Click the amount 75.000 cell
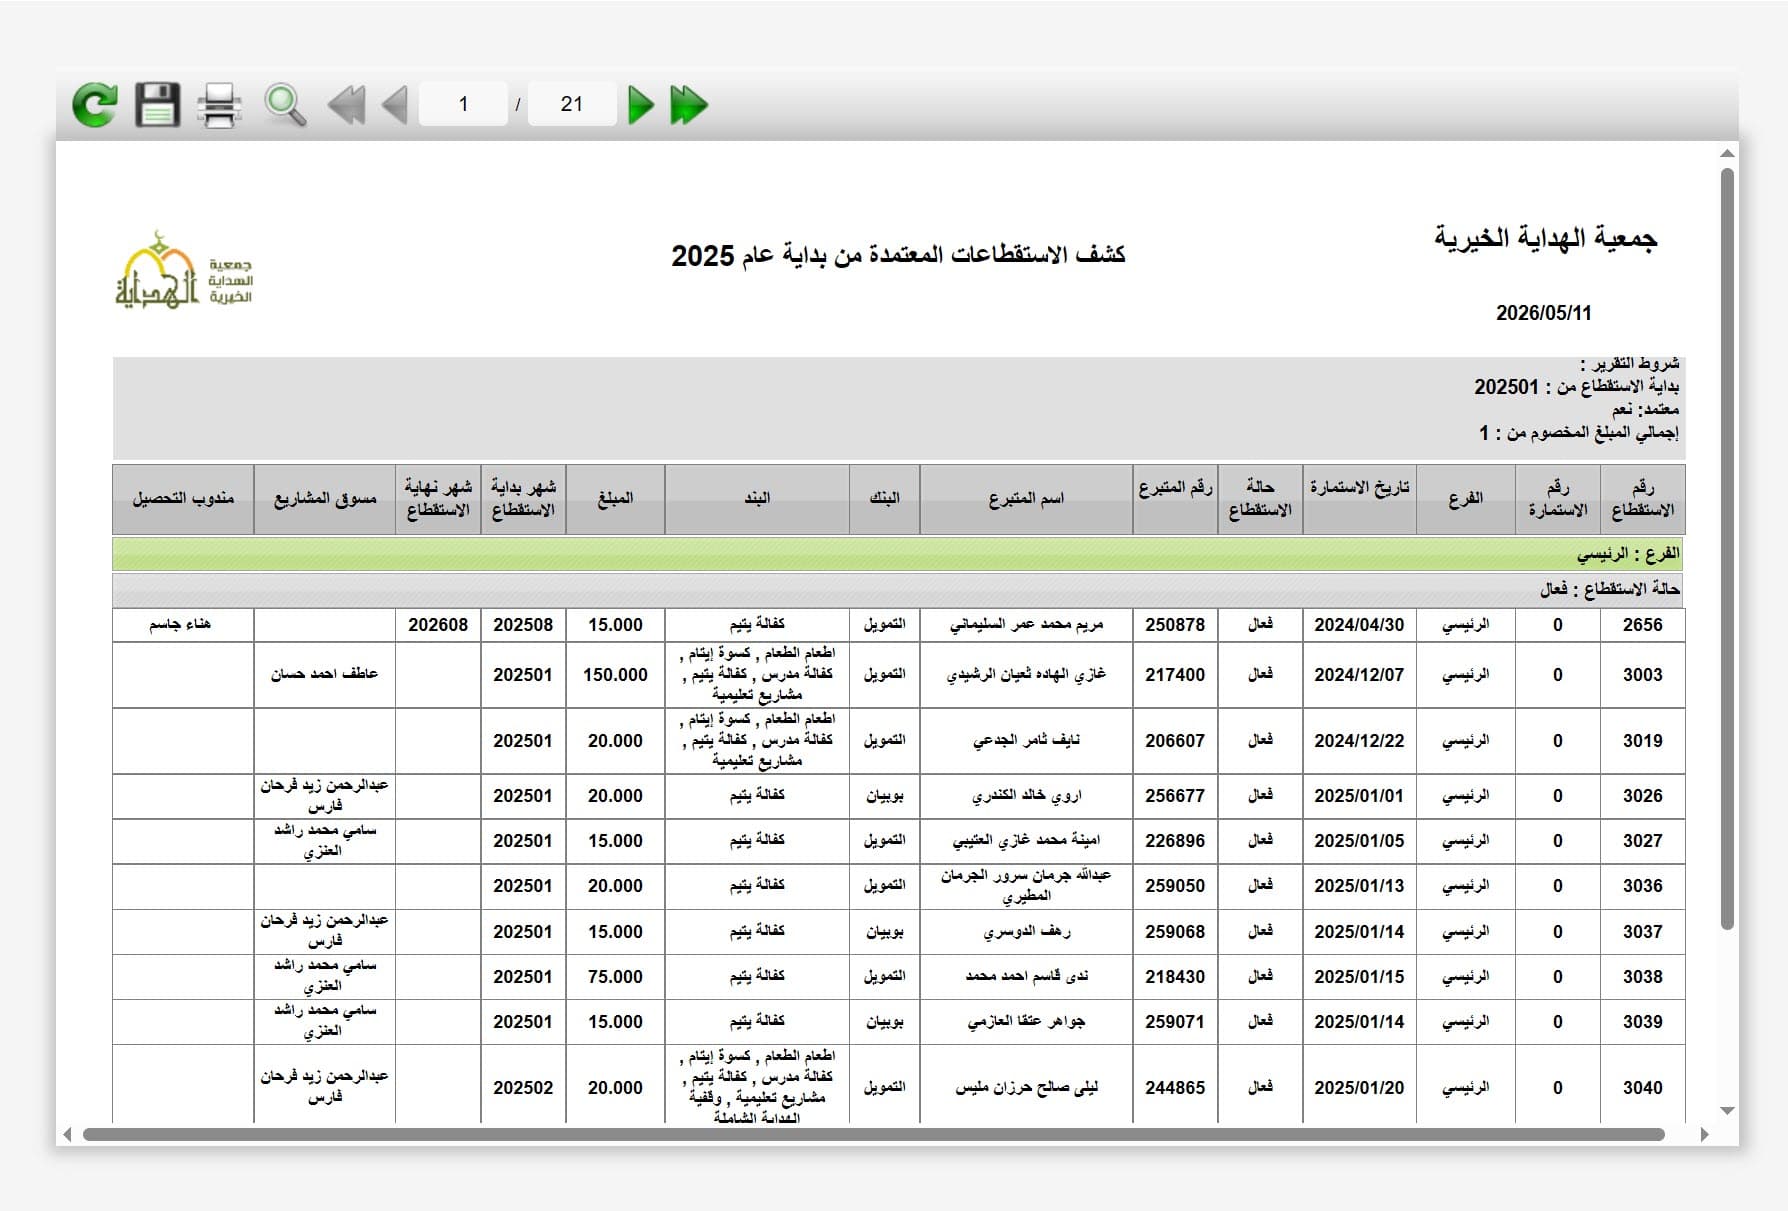The width and height of the screenshot is (1788, 1211). click(615, 976)
